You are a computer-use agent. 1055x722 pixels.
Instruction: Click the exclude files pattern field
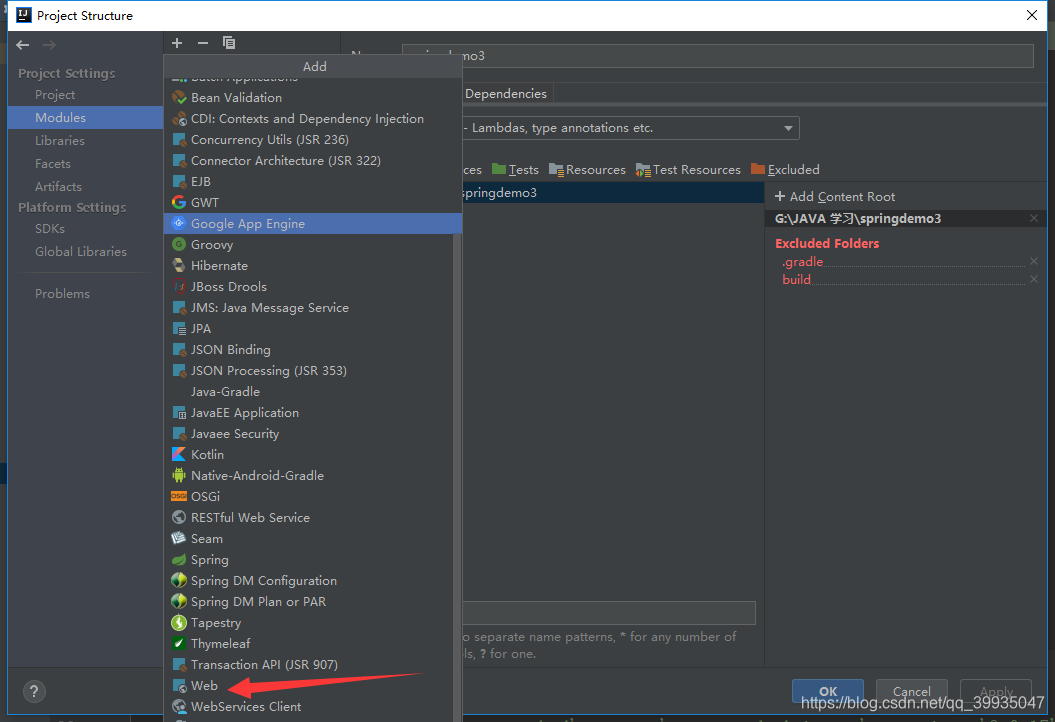tap(608, 613)
